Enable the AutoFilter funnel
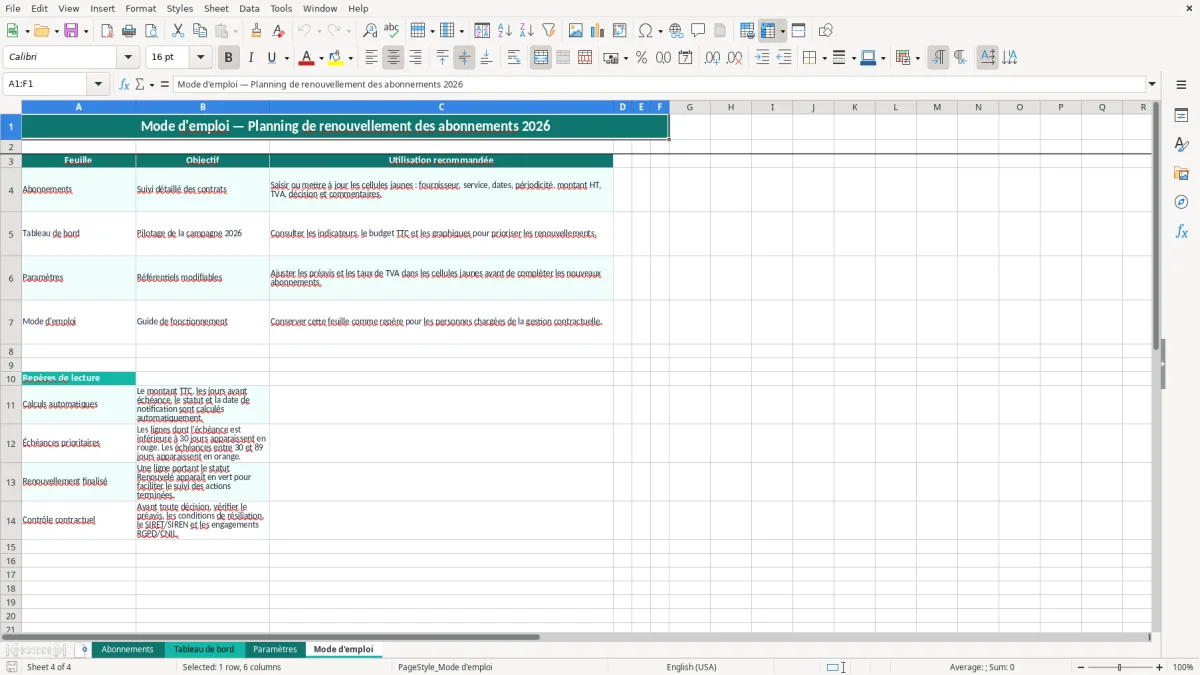 [549, 31]
